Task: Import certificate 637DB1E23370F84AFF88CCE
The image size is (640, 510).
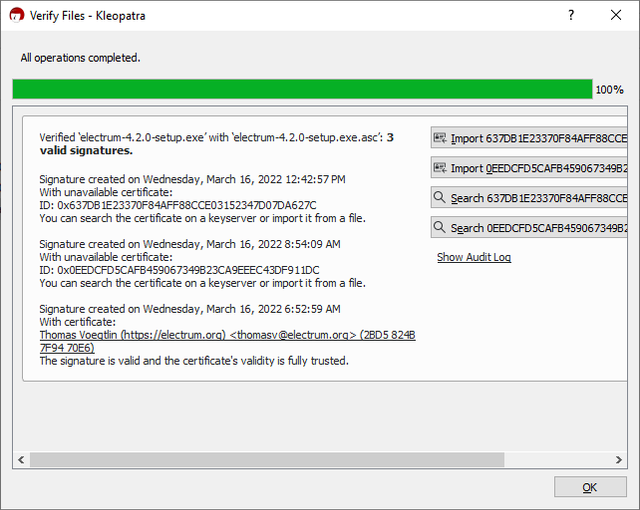Action: (x=529, y=138)
